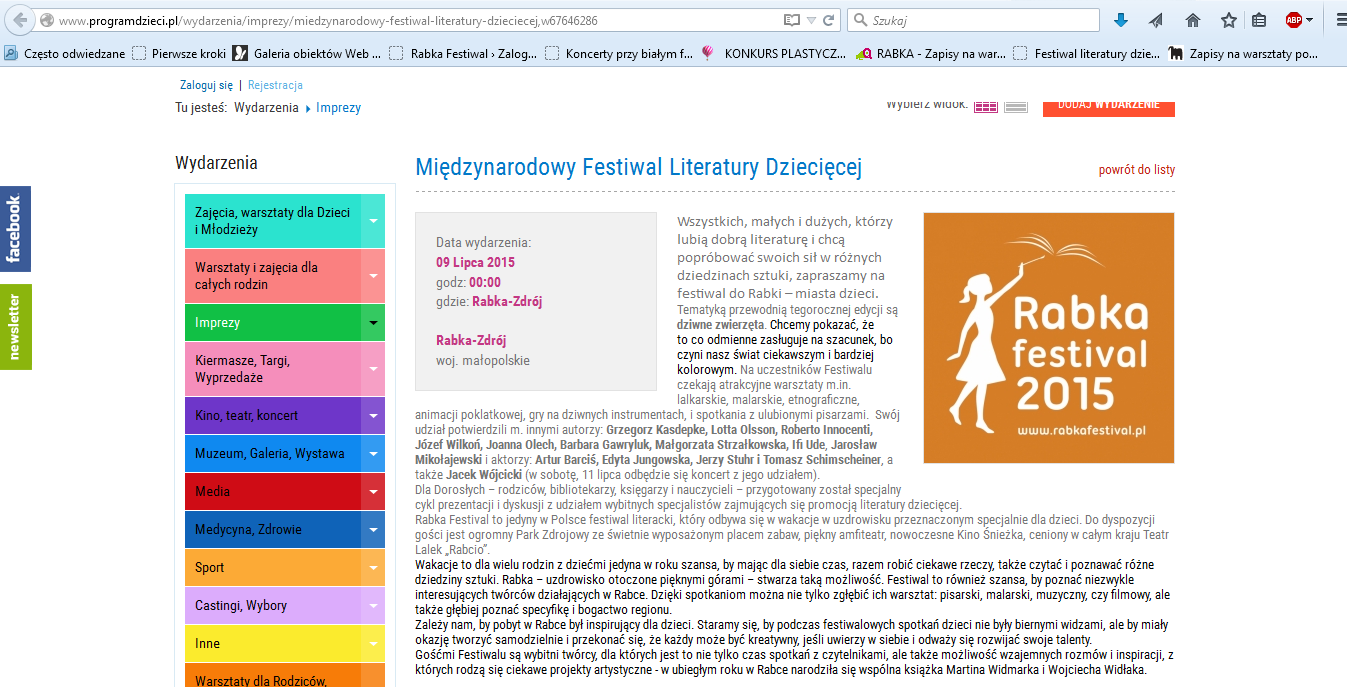Expand the Zajęcia, warsztaty dla Dzieci arrow
Screen dimensions: 1347x687
pyautogui.click(x=373, y=221)
